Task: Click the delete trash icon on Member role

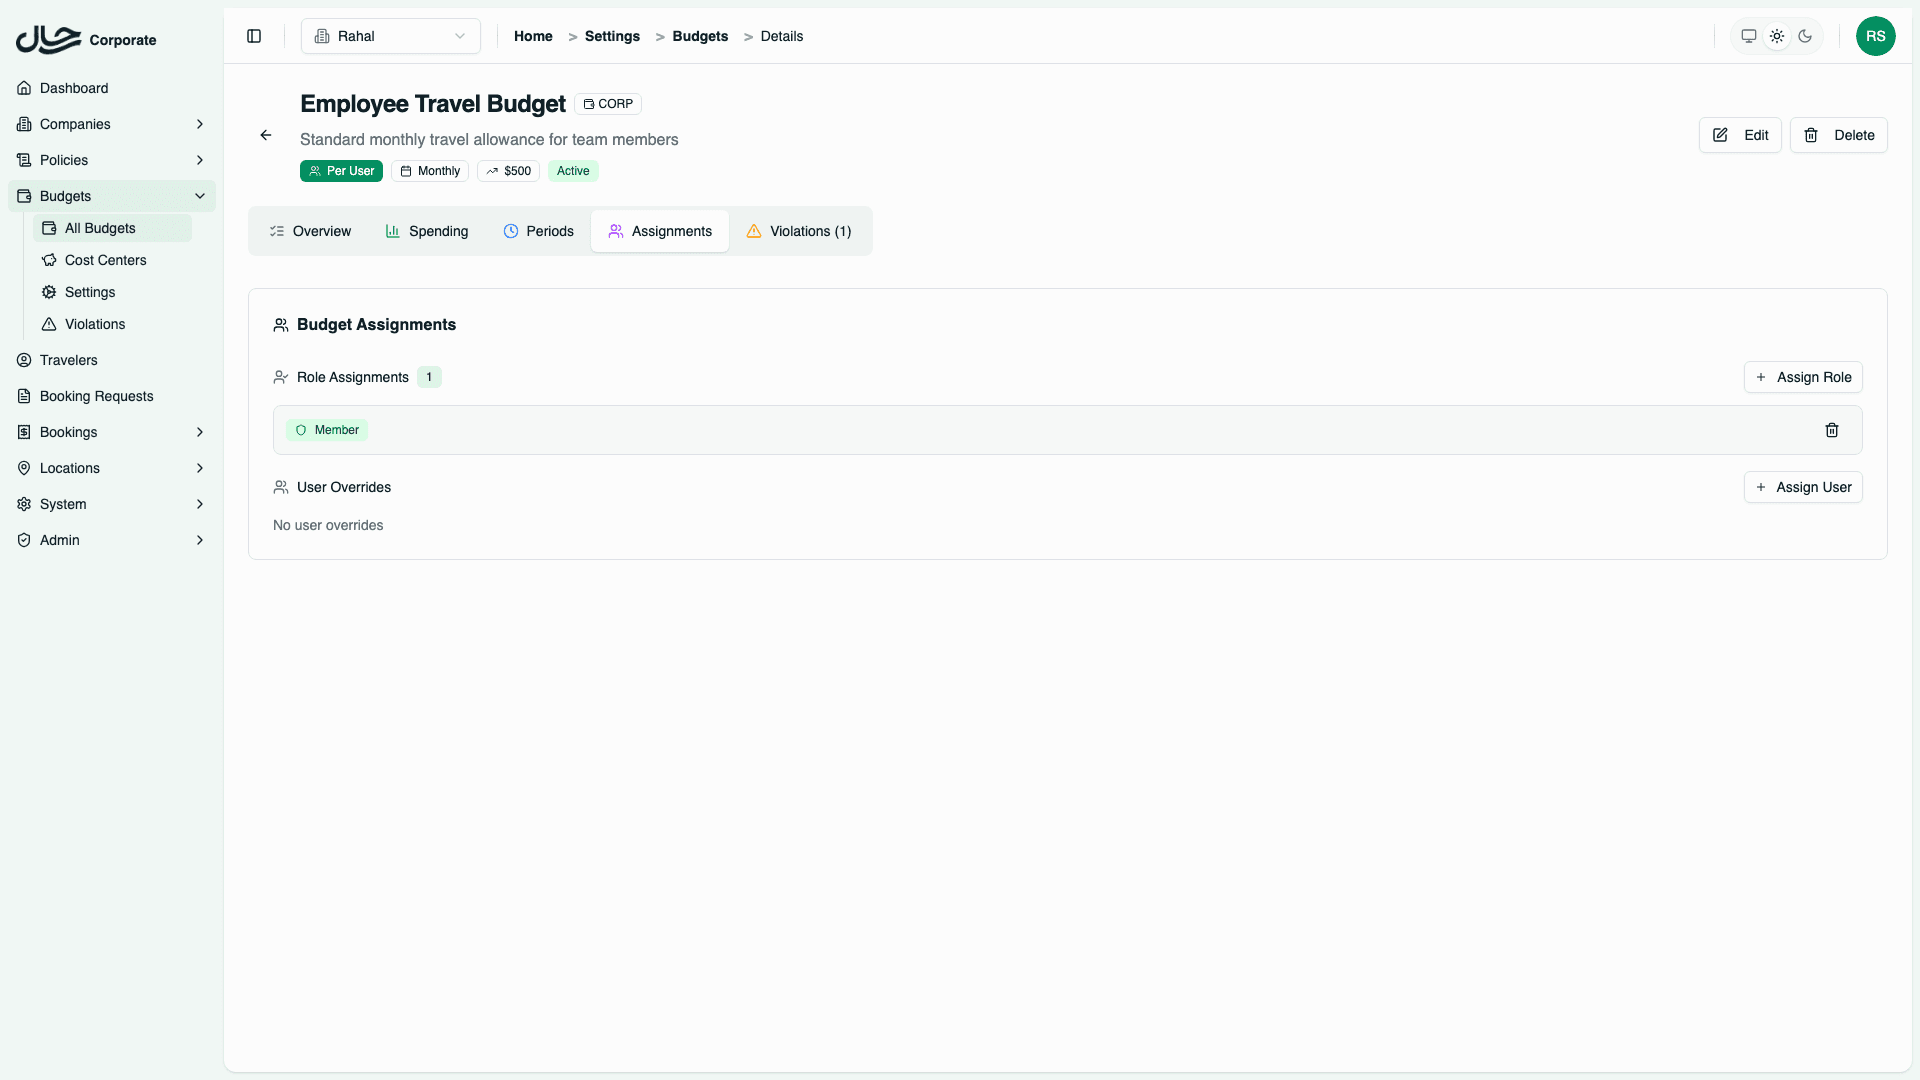Action: point(1832,429)
